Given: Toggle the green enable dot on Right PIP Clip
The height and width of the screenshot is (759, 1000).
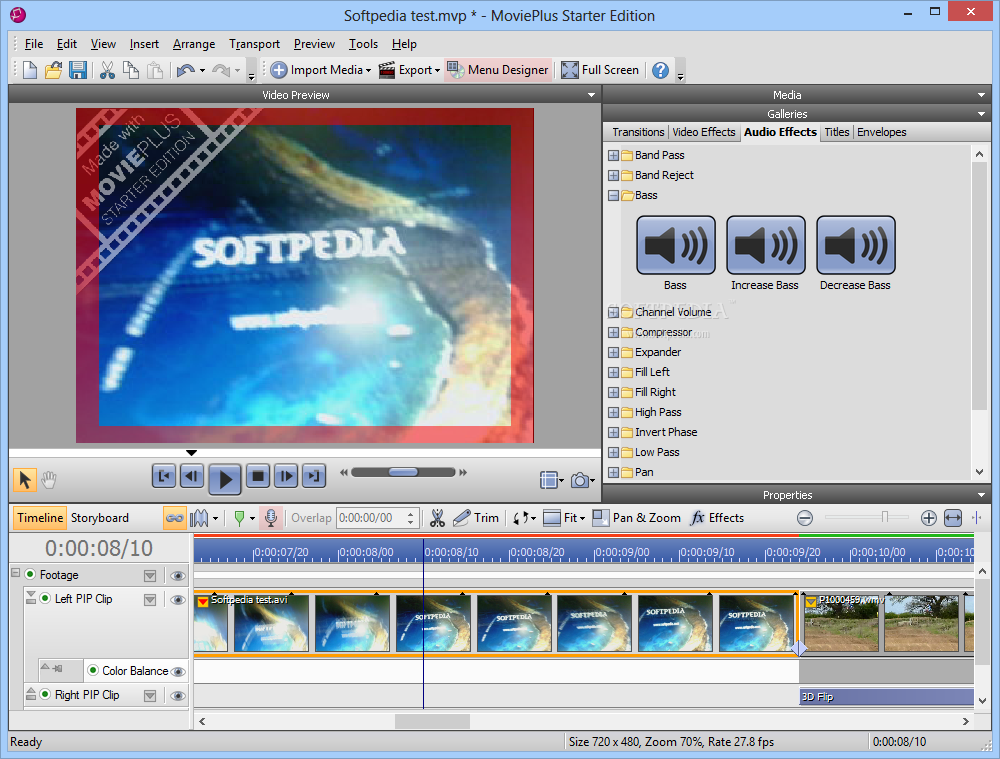Looking at the screenshot, I should (x=45, y=694).
